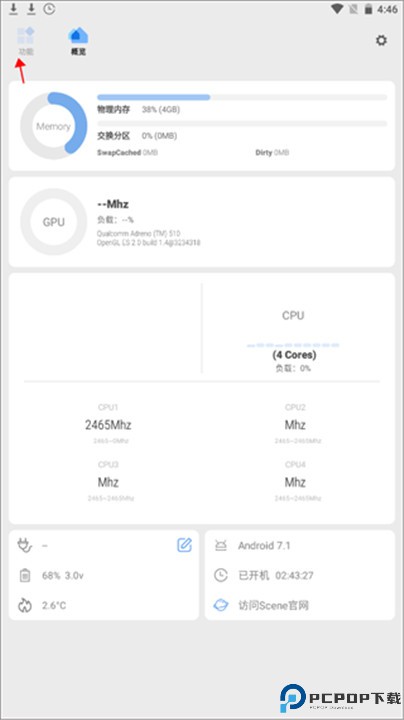Tap the CPU1 2465Mhz frequency entry

tap(108, 424)
